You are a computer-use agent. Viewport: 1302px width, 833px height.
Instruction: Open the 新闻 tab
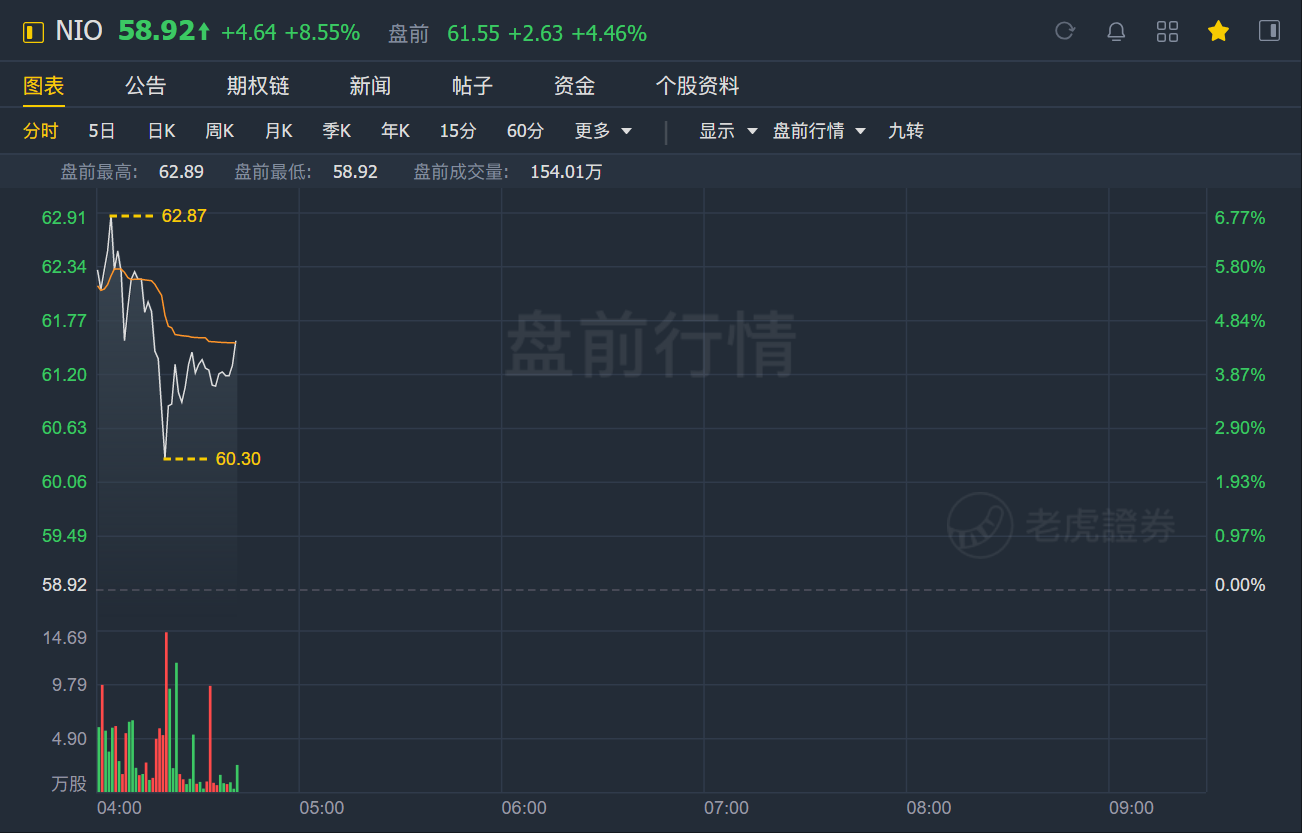click(370, 86)
